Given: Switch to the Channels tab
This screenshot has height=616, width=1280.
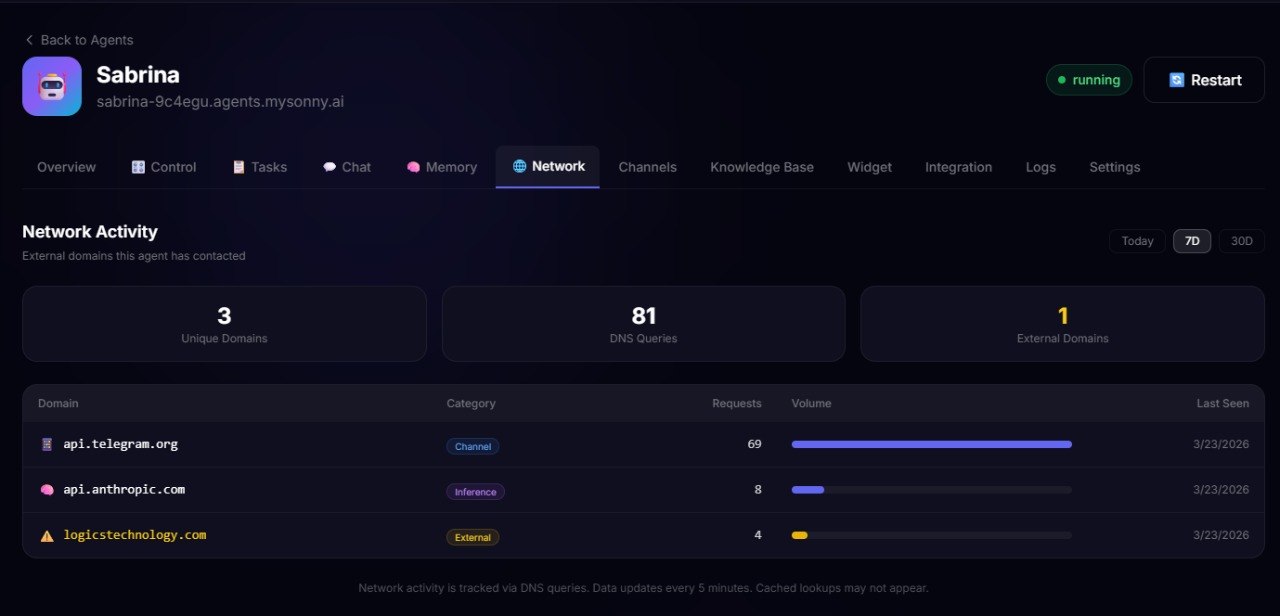Looking at the screenshot, I should coord(647,166).
